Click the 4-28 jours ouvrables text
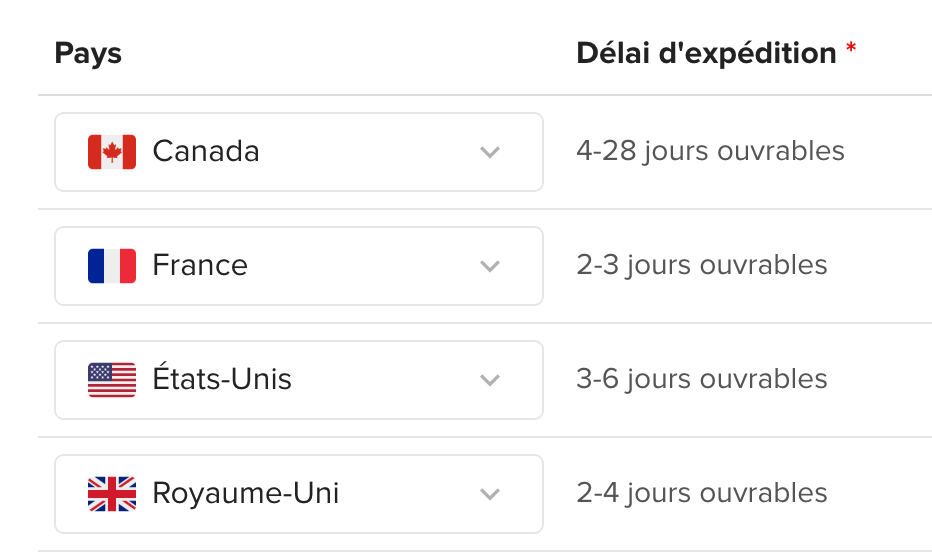932x560 pixels. click(x=710, y=152)
